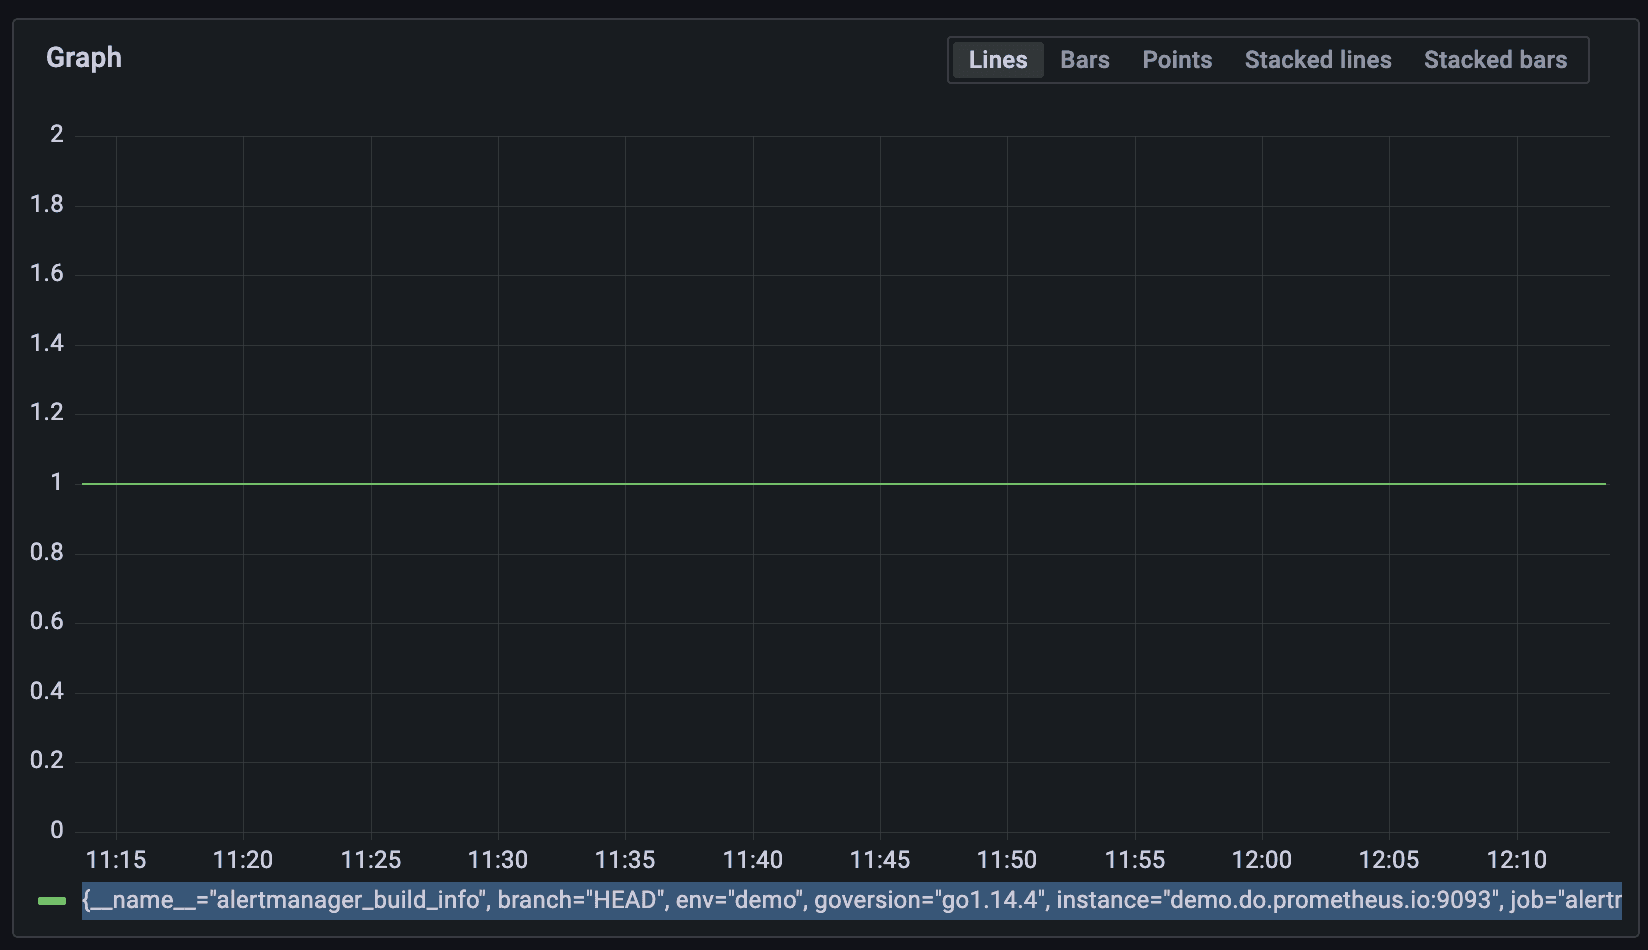
Task: Click the Graph panel title
Action: coord(83,57)
